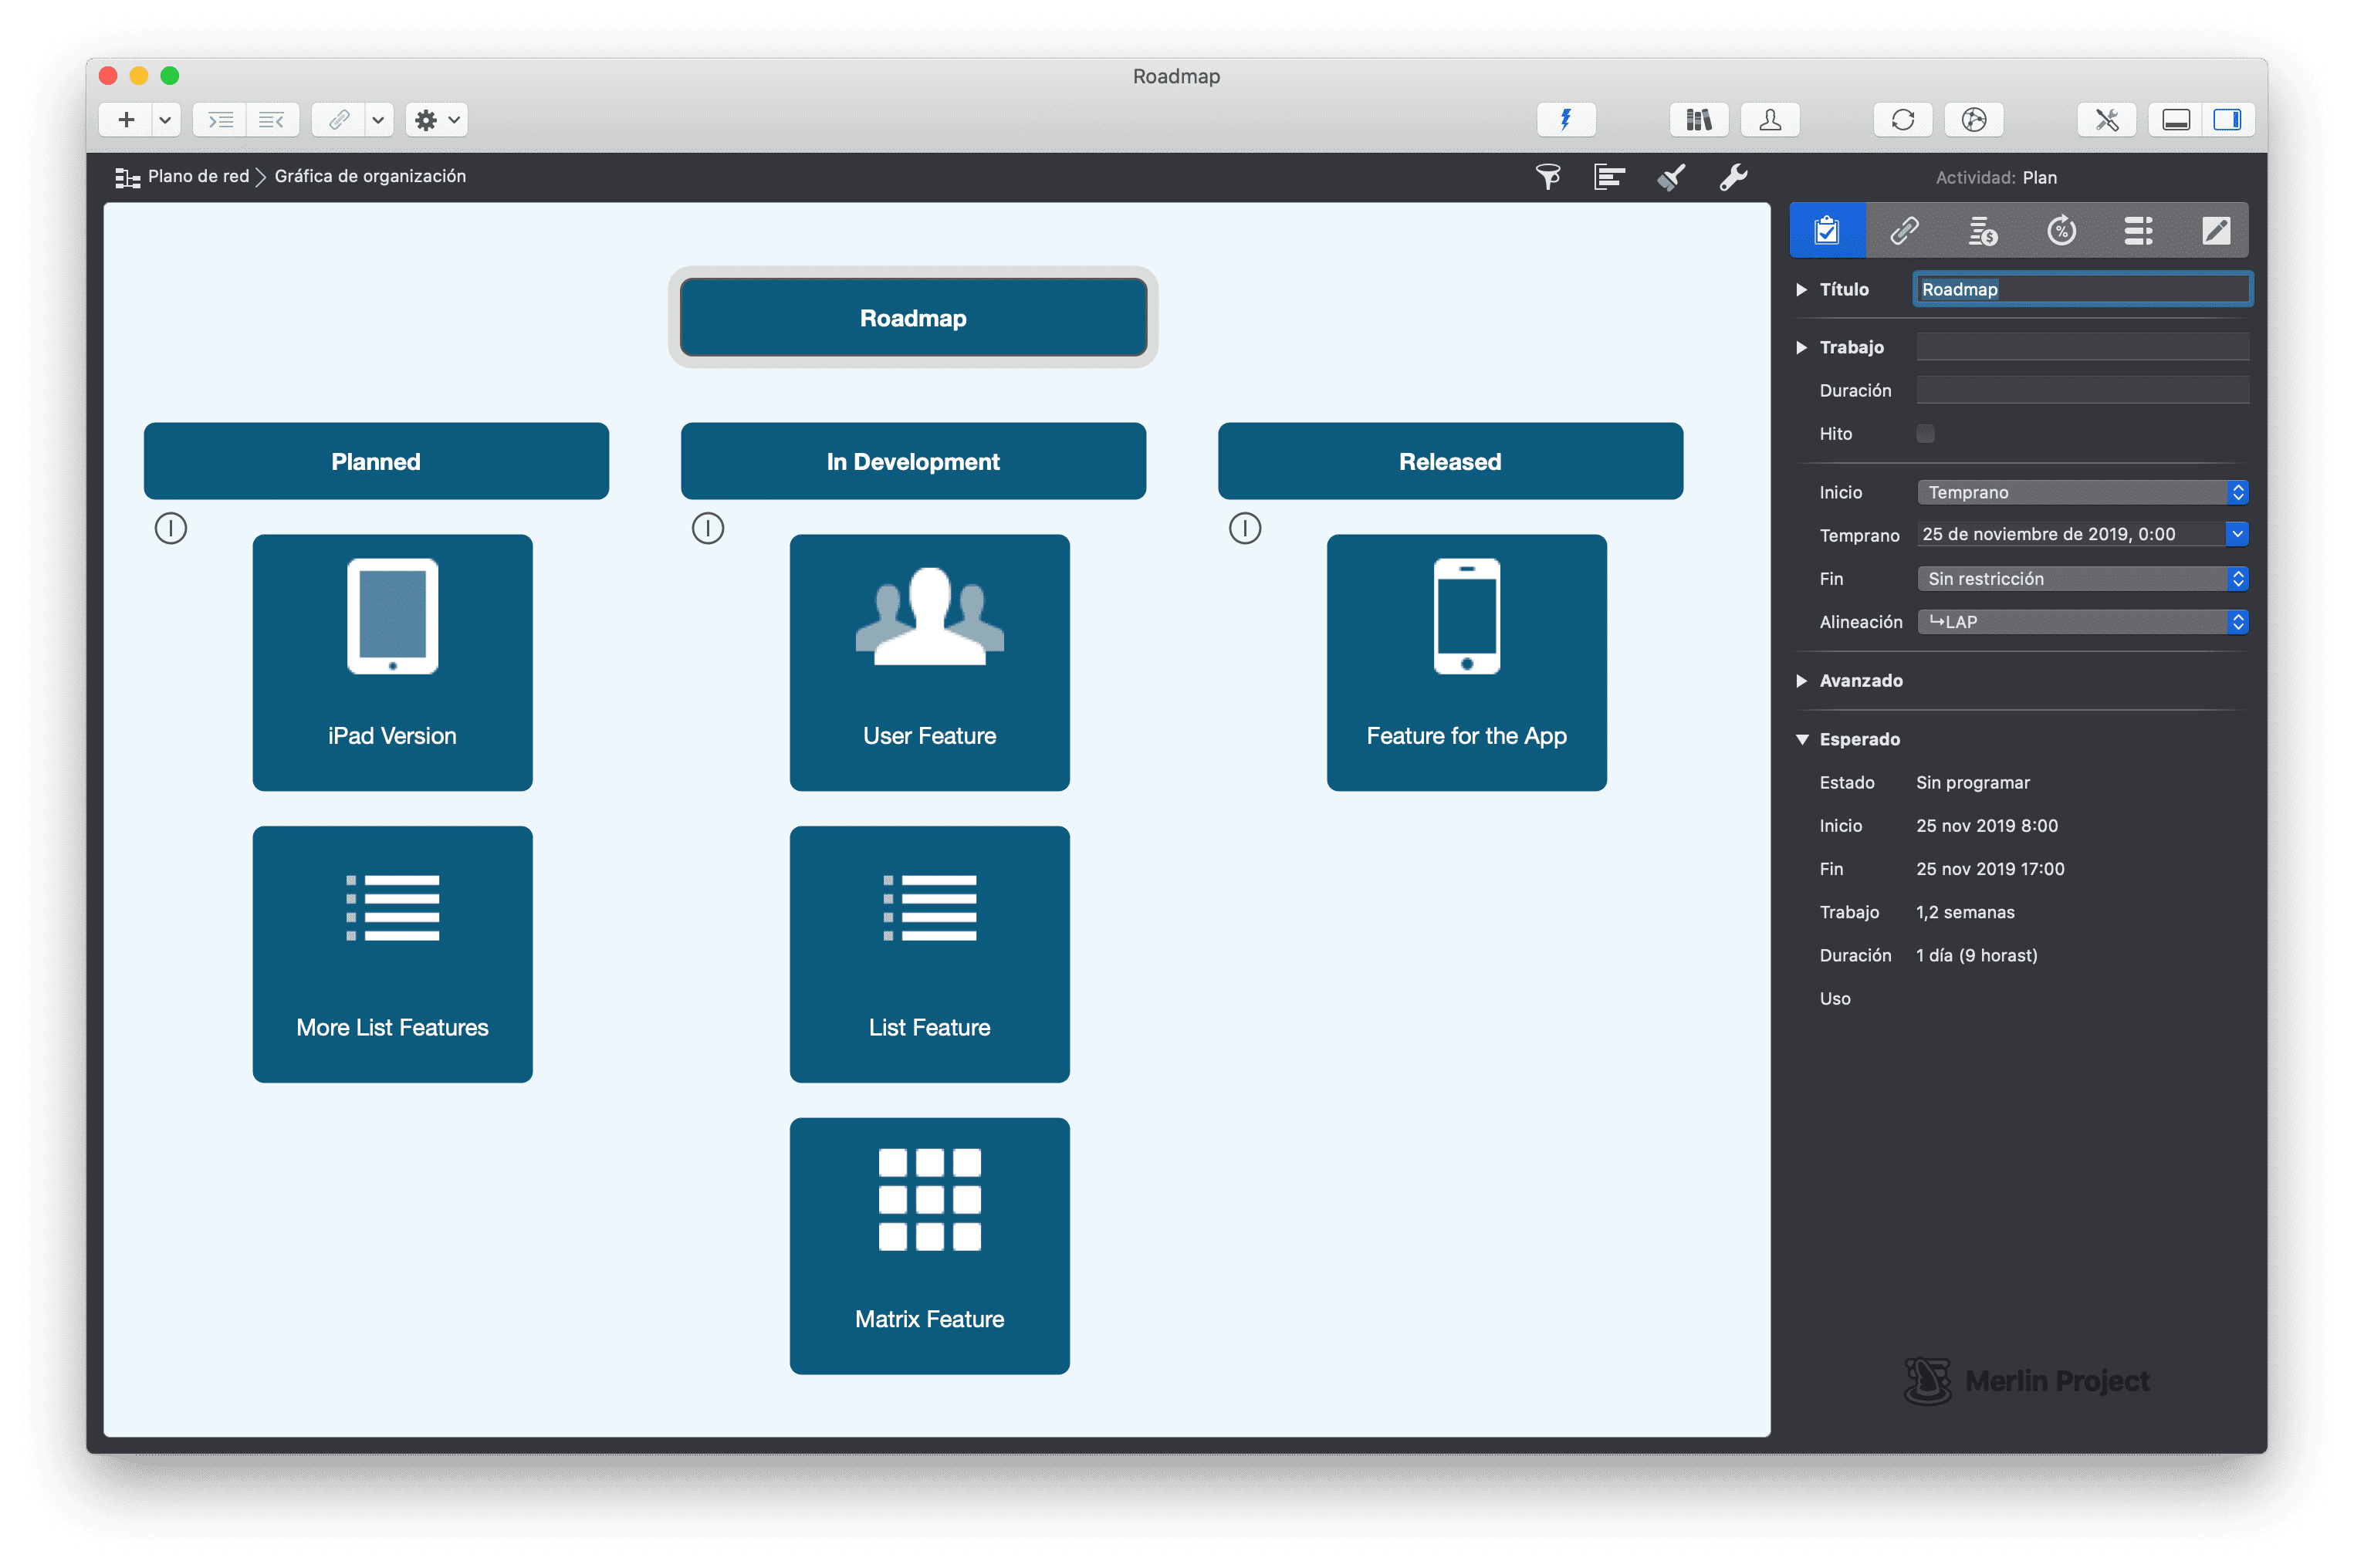The height and width of the screenshot is (1568, 2354).
Task: Open the styles paintbrush icon
Action: pos(1671,177)
